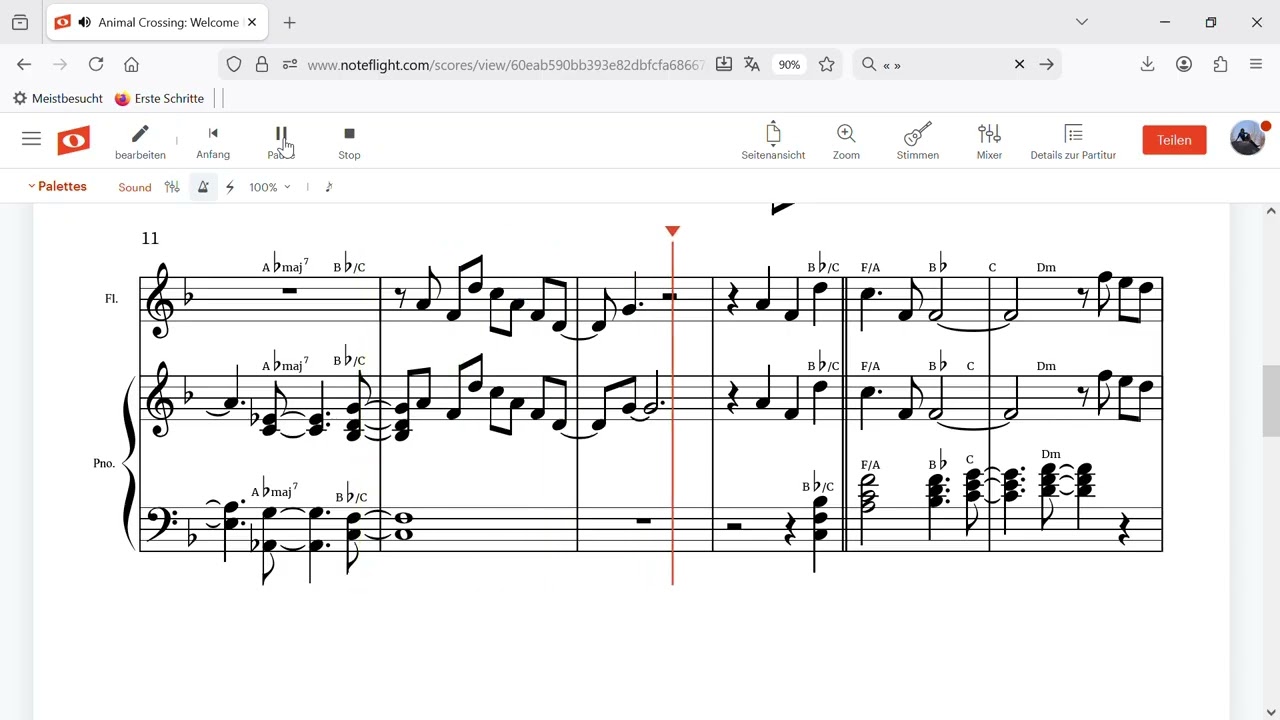Screen dimensions: 1280x720
Task: Reload the browser page
Action: click(96, 64)
